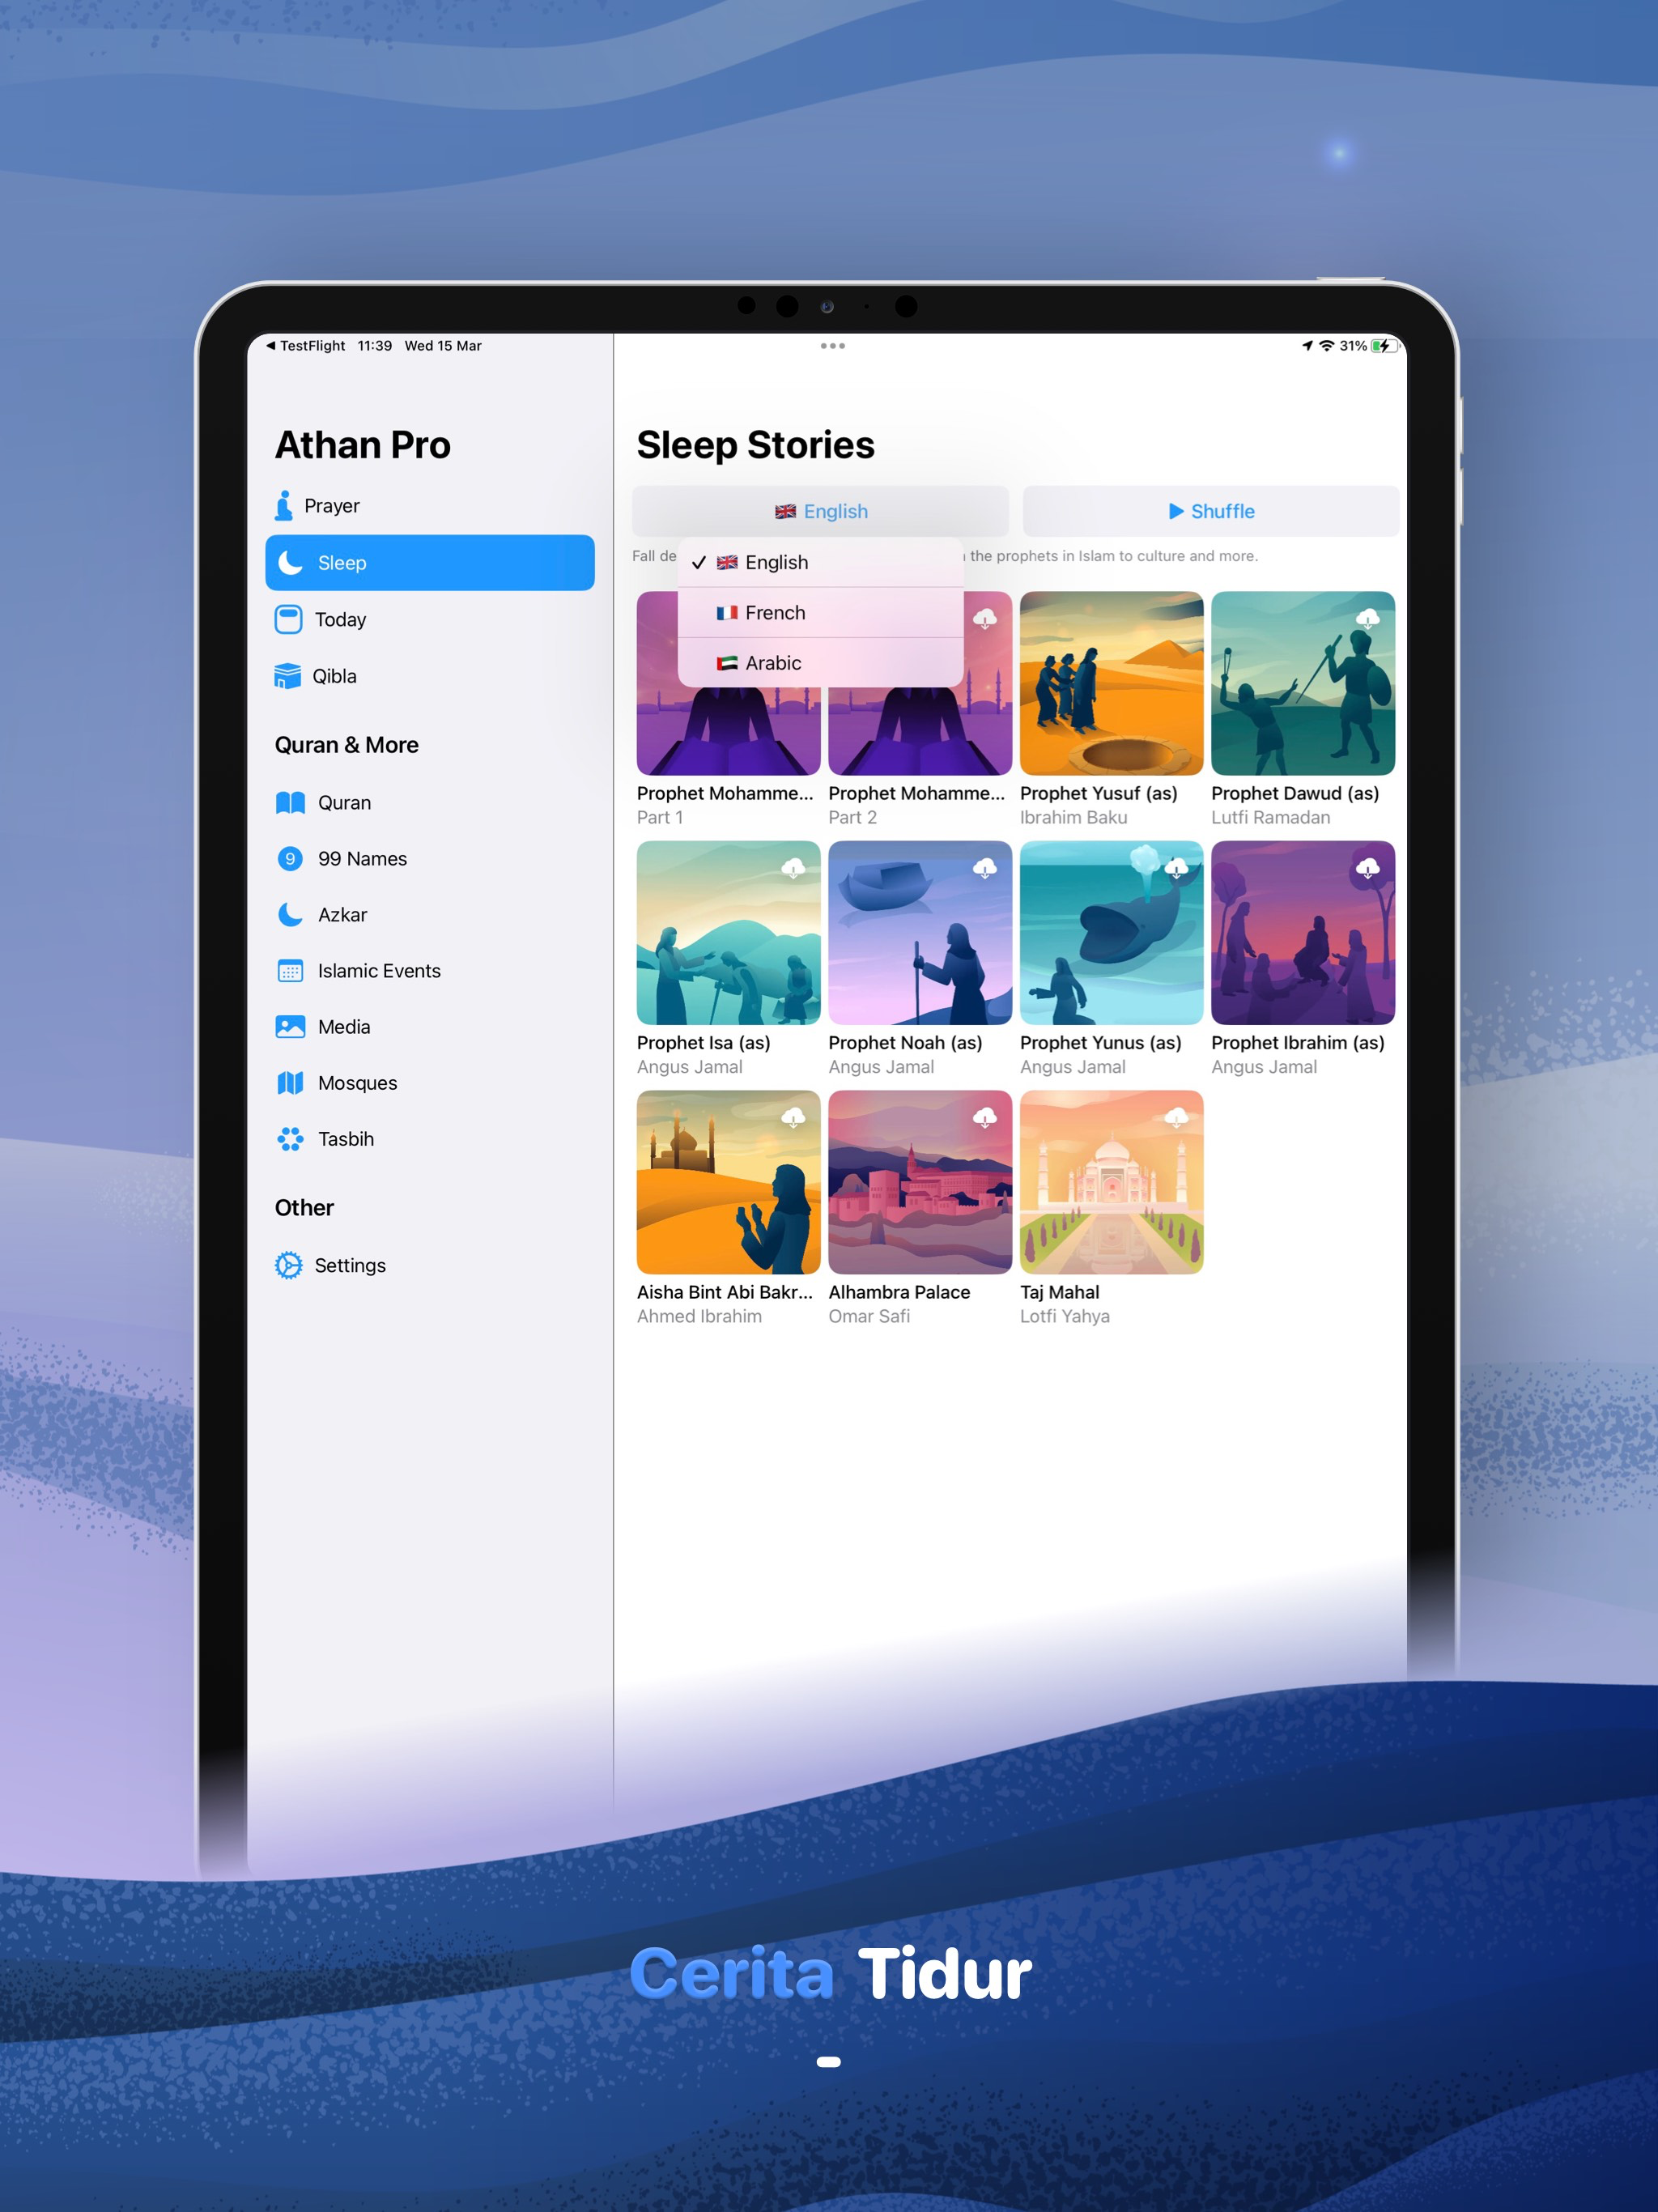Tap the three-dot multitasking indicator at top
The width and height of the screenshot is (1658, 2212).
[832, 346]
